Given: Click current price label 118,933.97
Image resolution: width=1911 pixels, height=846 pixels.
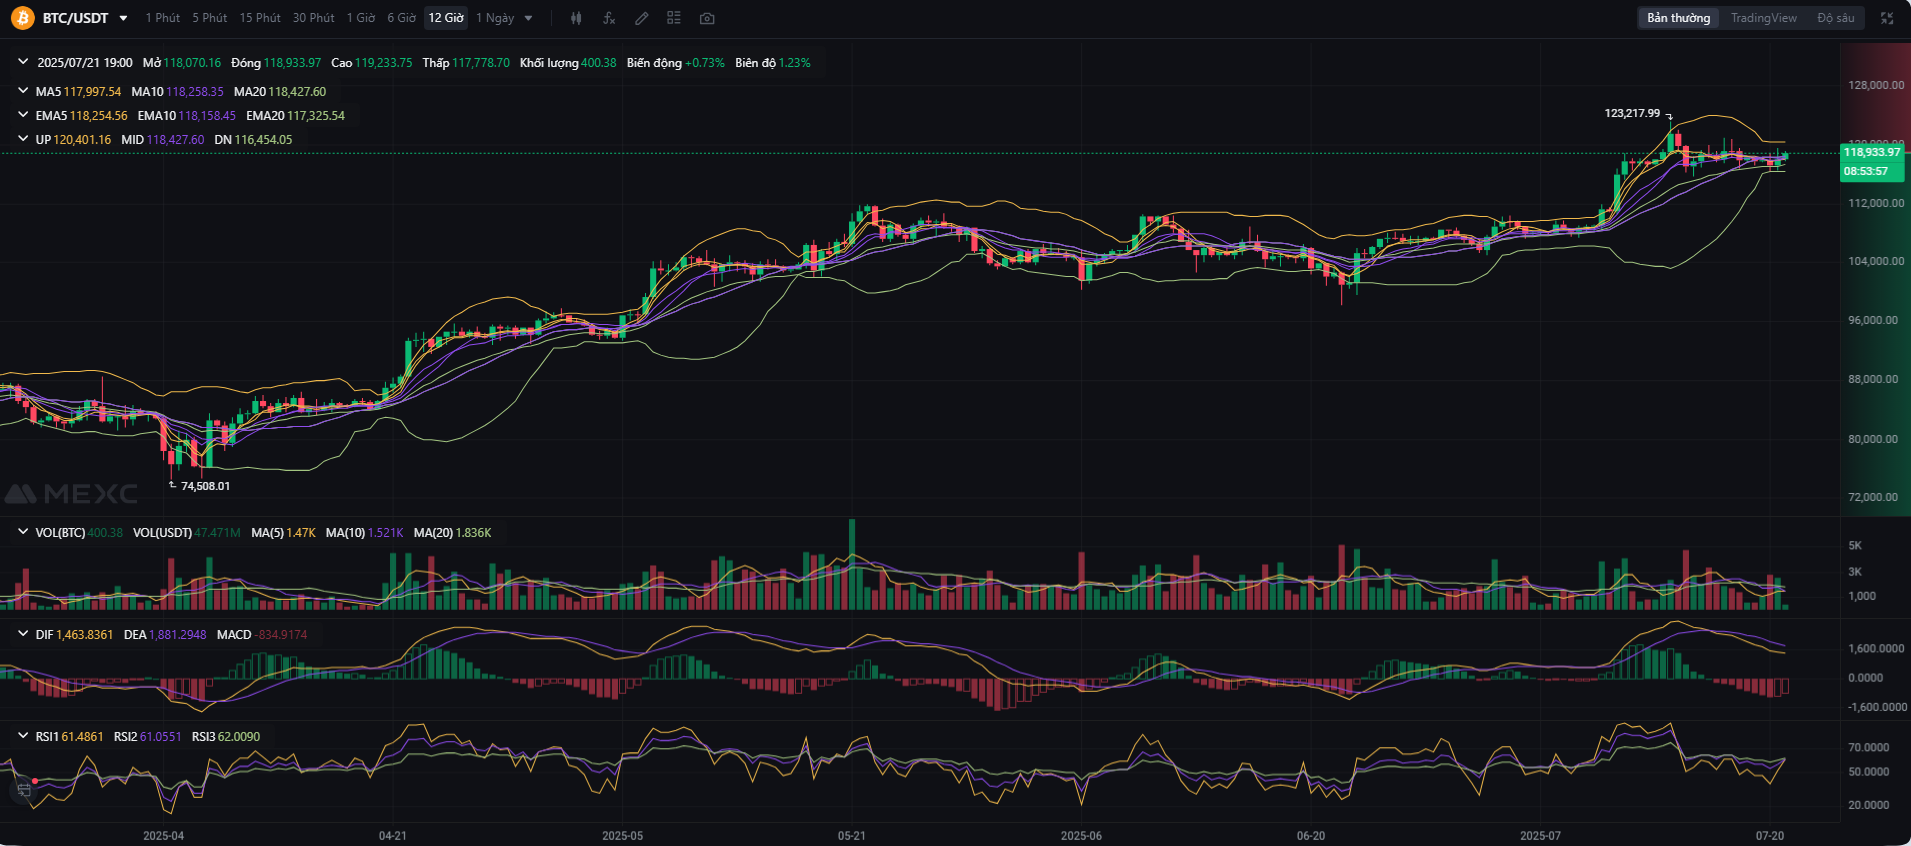Looking at the screenshot, I should click(x=1872, y=152).
